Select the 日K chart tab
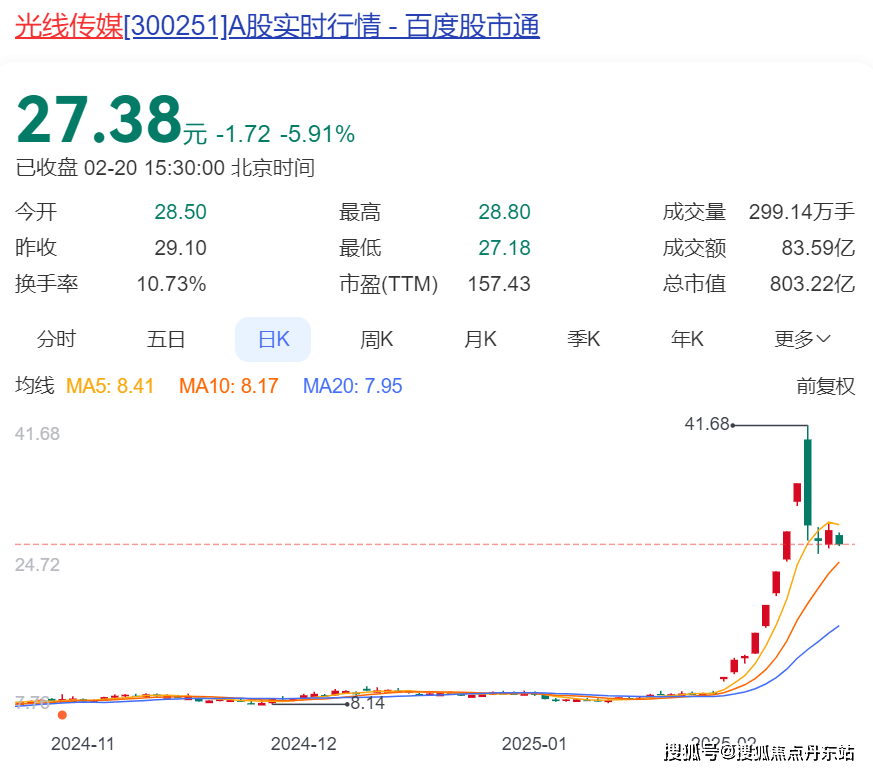Screen dimensions: 873x771 (273, 339)
